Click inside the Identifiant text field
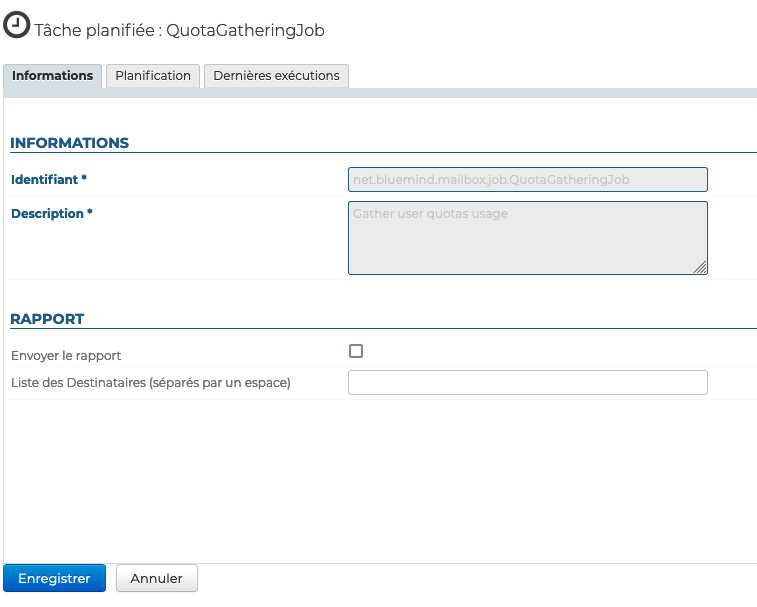This screenshot has width=757, height=607. click(527, 179)
